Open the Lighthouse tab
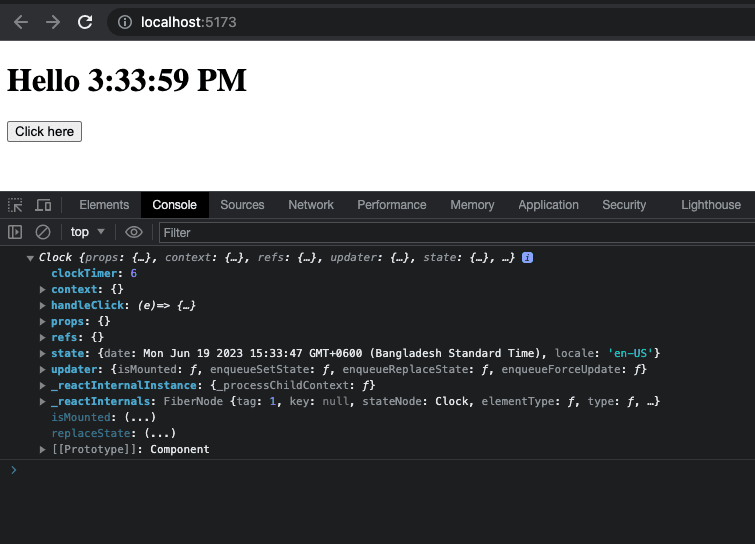 point(711,205)
